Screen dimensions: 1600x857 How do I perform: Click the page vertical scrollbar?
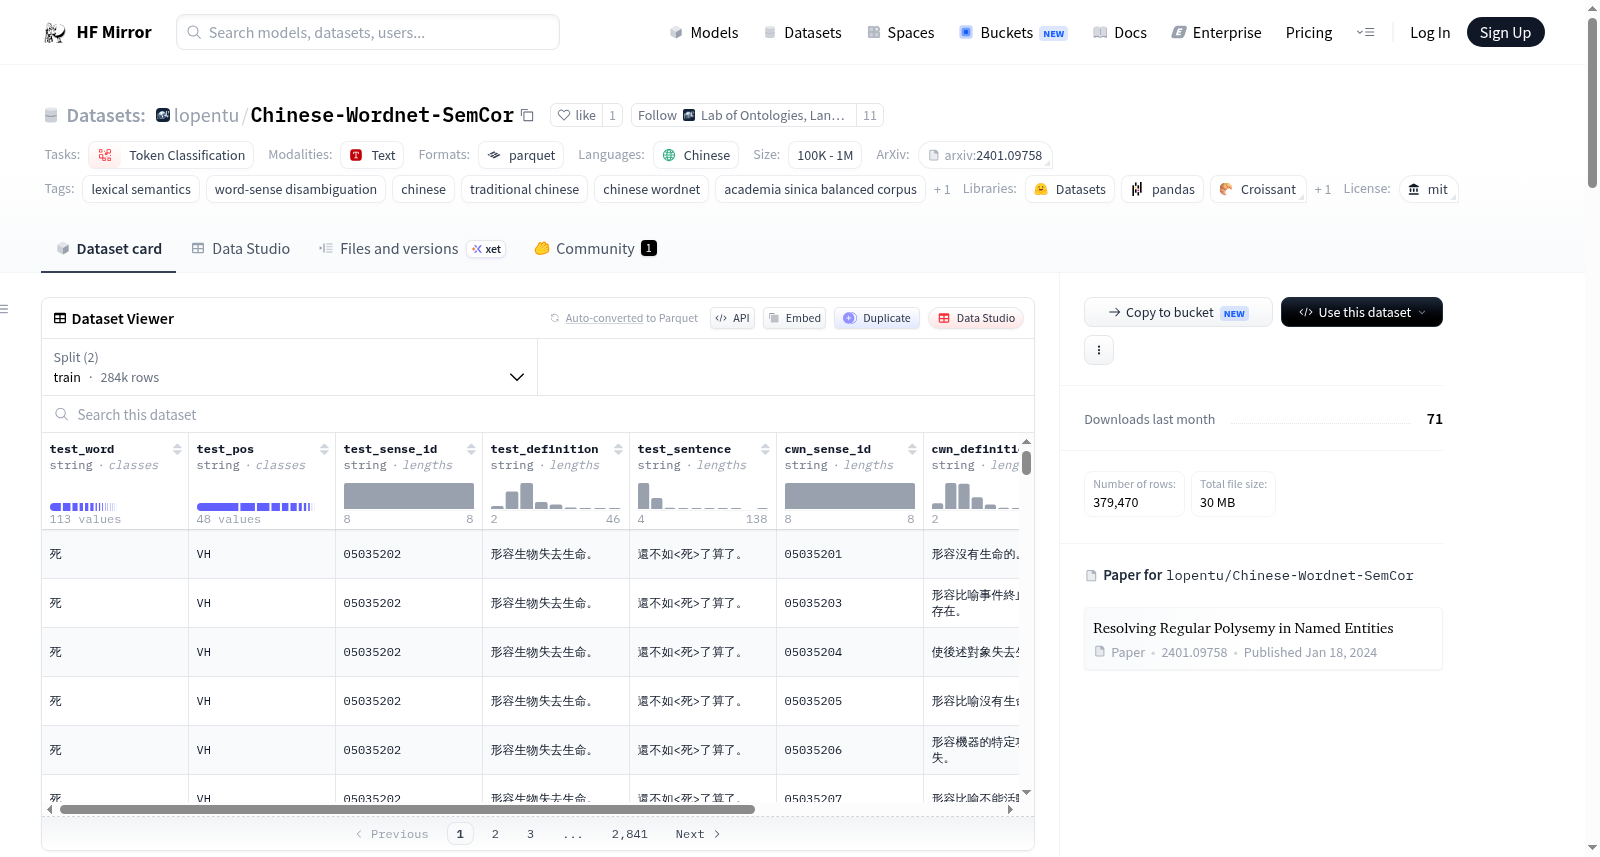[1592, 103]
